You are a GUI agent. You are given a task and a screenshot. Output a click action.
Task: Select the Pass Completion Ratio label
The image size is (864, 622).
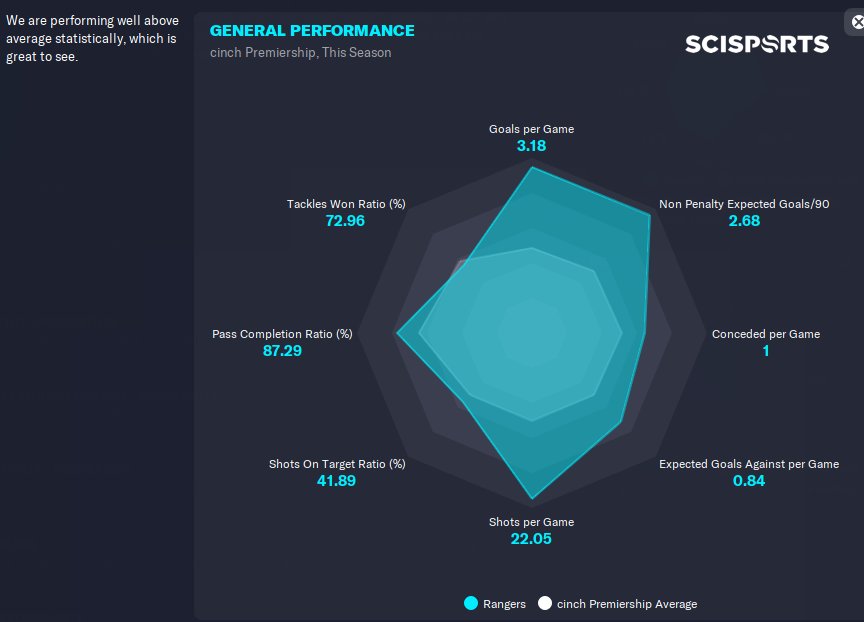[282, 334]
